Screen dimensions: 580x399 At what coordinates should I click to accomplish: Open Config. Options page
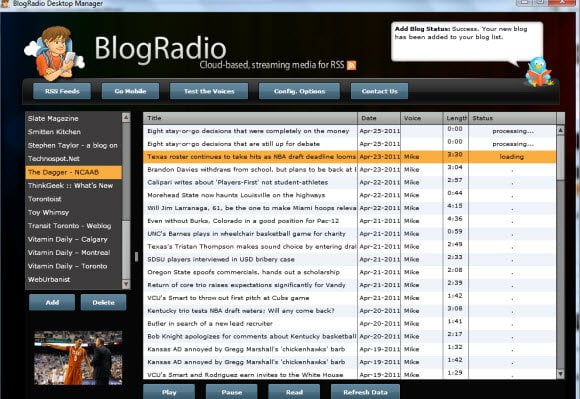[x=299, y=91]
